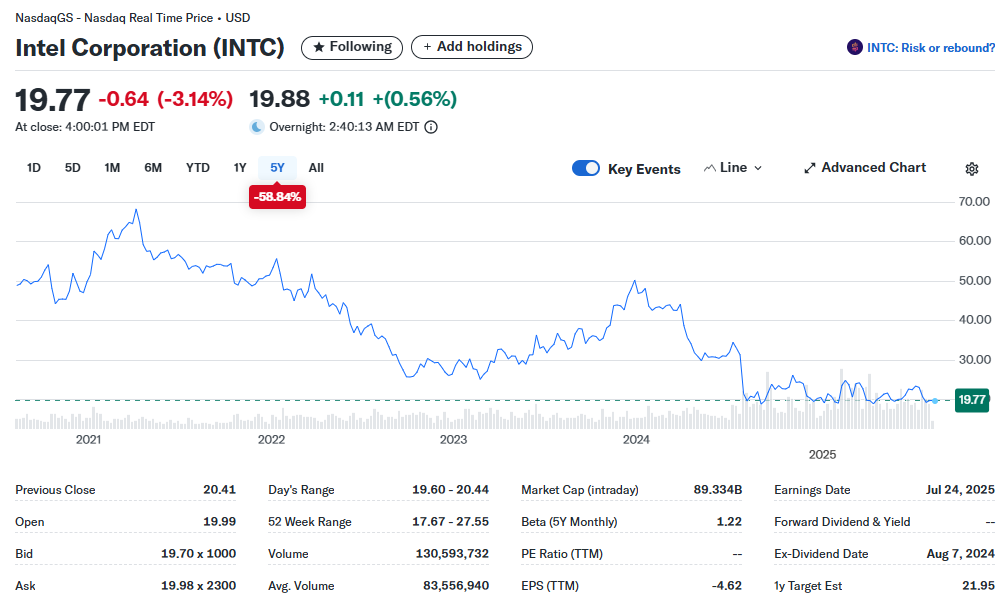Click Earnings Date value Jul 24, 2025

960,490
